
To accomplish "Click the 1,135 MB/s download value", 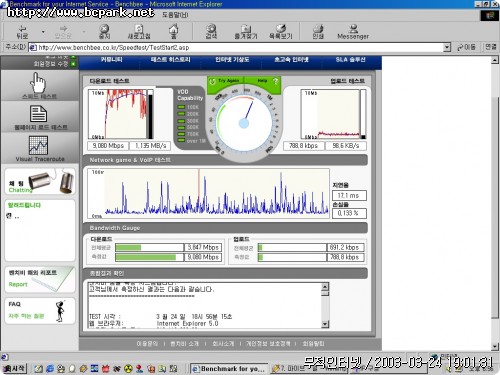I will (150, 146).
